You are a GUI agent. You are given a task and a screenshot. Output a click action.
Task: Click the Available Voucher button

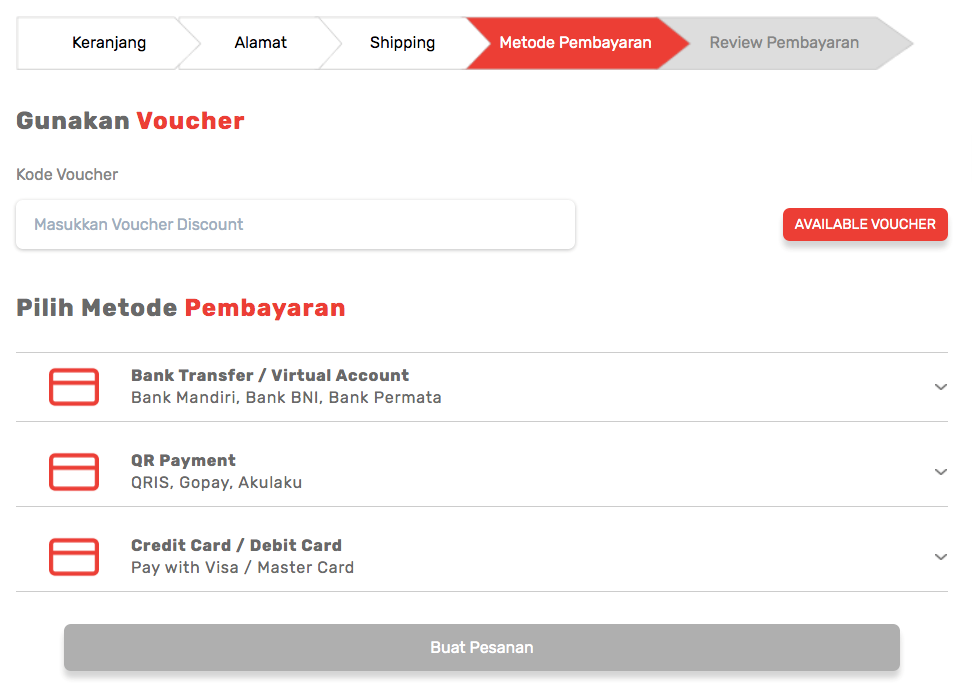coord(865,224)
